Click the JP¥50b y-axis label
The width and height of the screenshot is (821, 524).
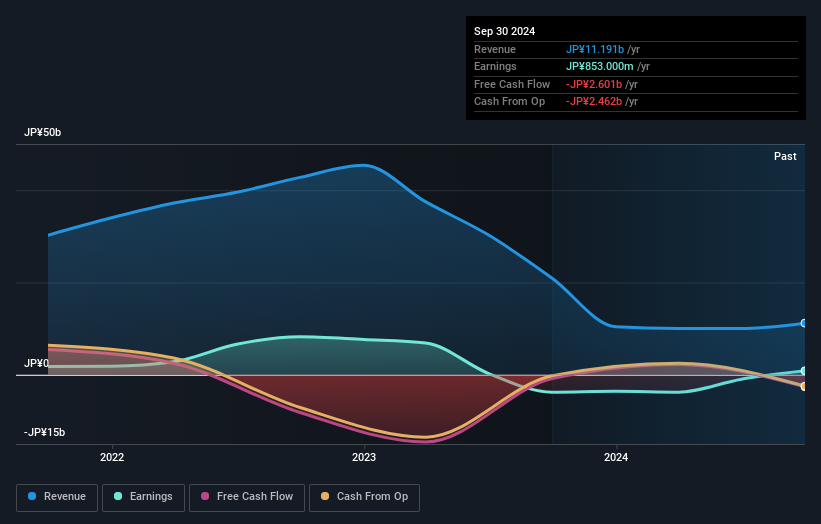click(x=44, y=133)
